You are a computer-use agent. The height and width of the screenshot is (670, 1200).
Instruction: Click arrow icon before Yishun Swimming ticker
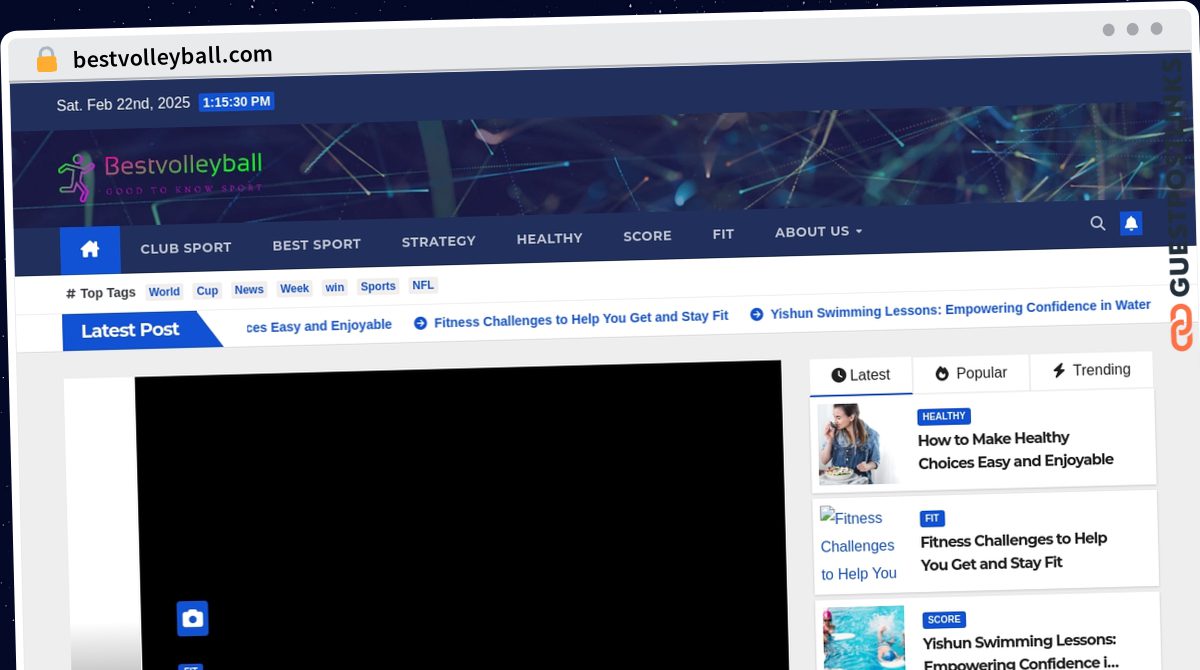click(757, 314)
